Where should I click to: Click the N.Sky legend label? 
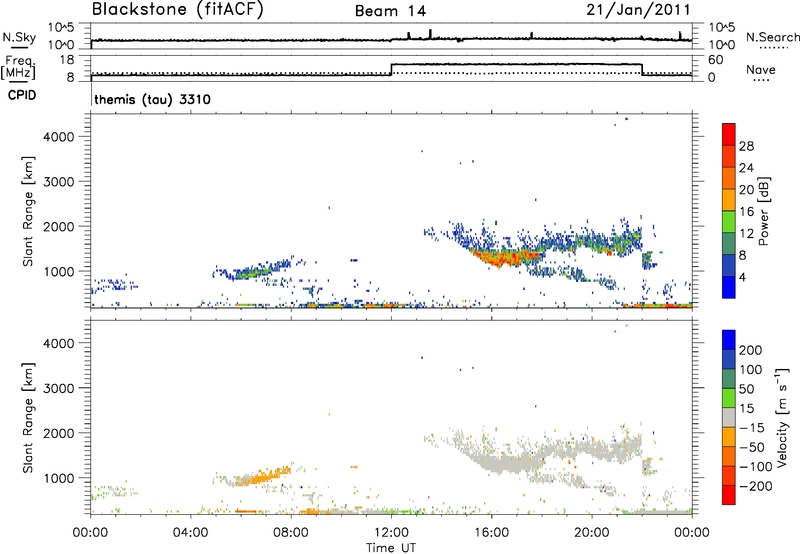tap(19, 37)
